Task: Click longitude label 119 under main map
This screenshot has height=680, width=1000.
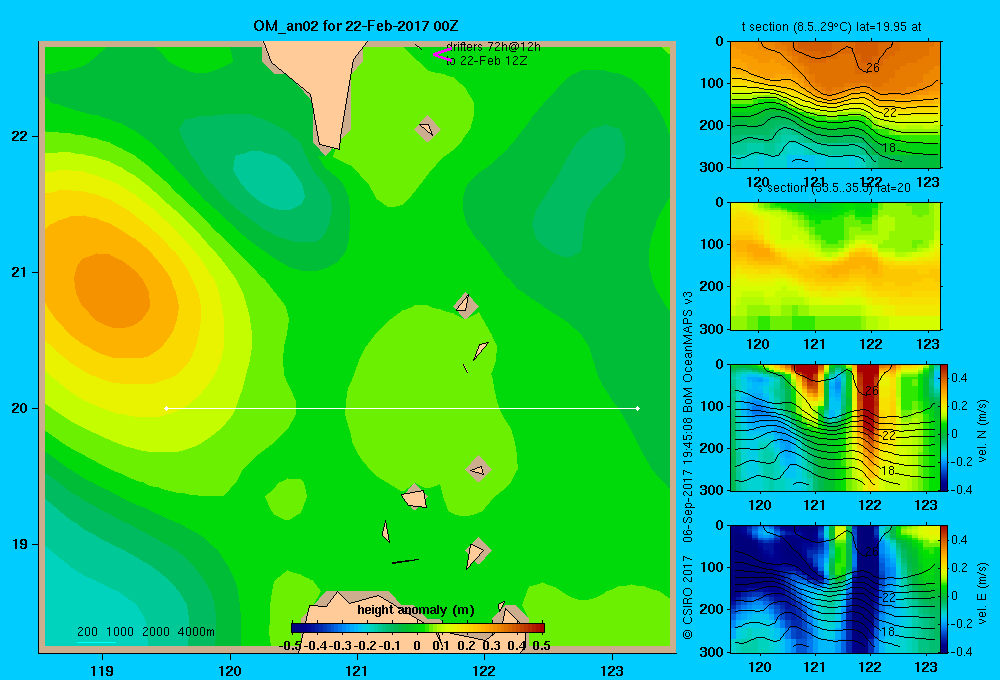Action: point(102,670)
